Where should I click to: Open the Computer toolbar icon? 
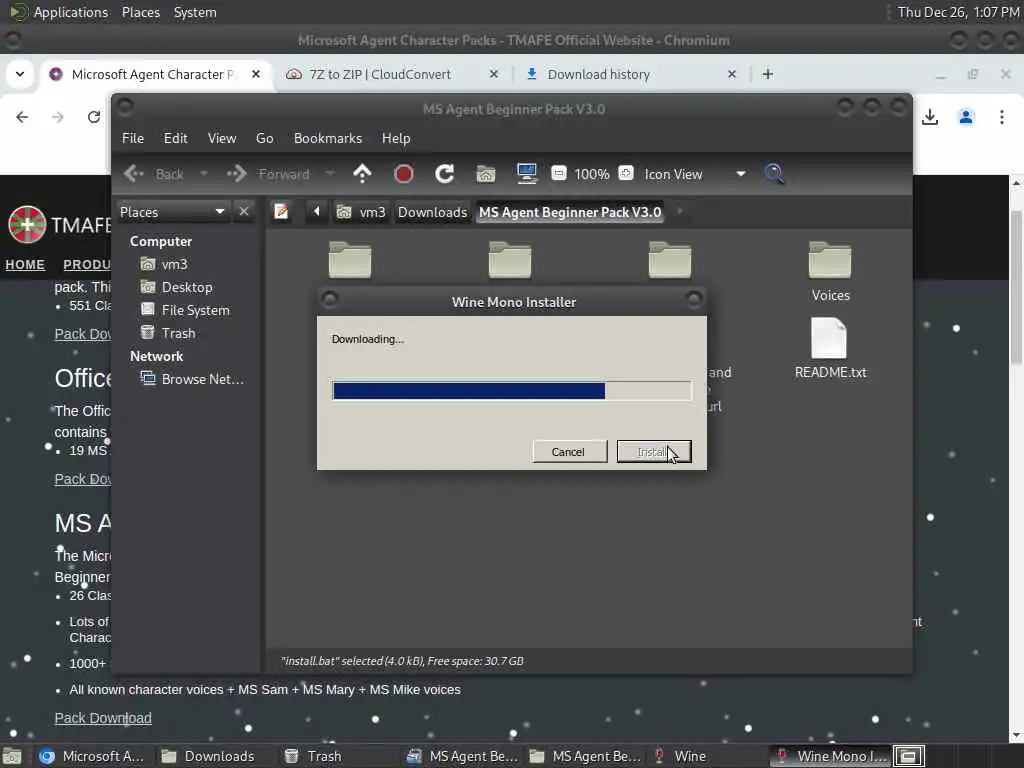tap(526, 174)
